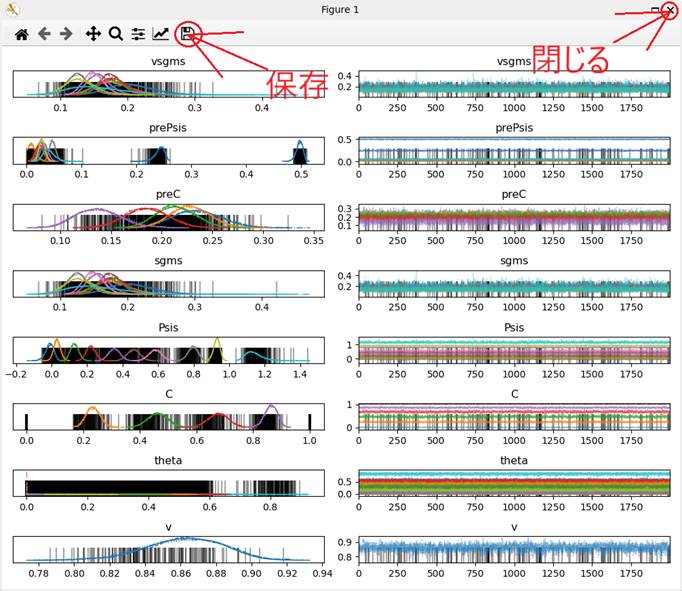Select the Pan axes tool
The height and width of the screenshot is (591, 682).
click(x=93, y=34)
